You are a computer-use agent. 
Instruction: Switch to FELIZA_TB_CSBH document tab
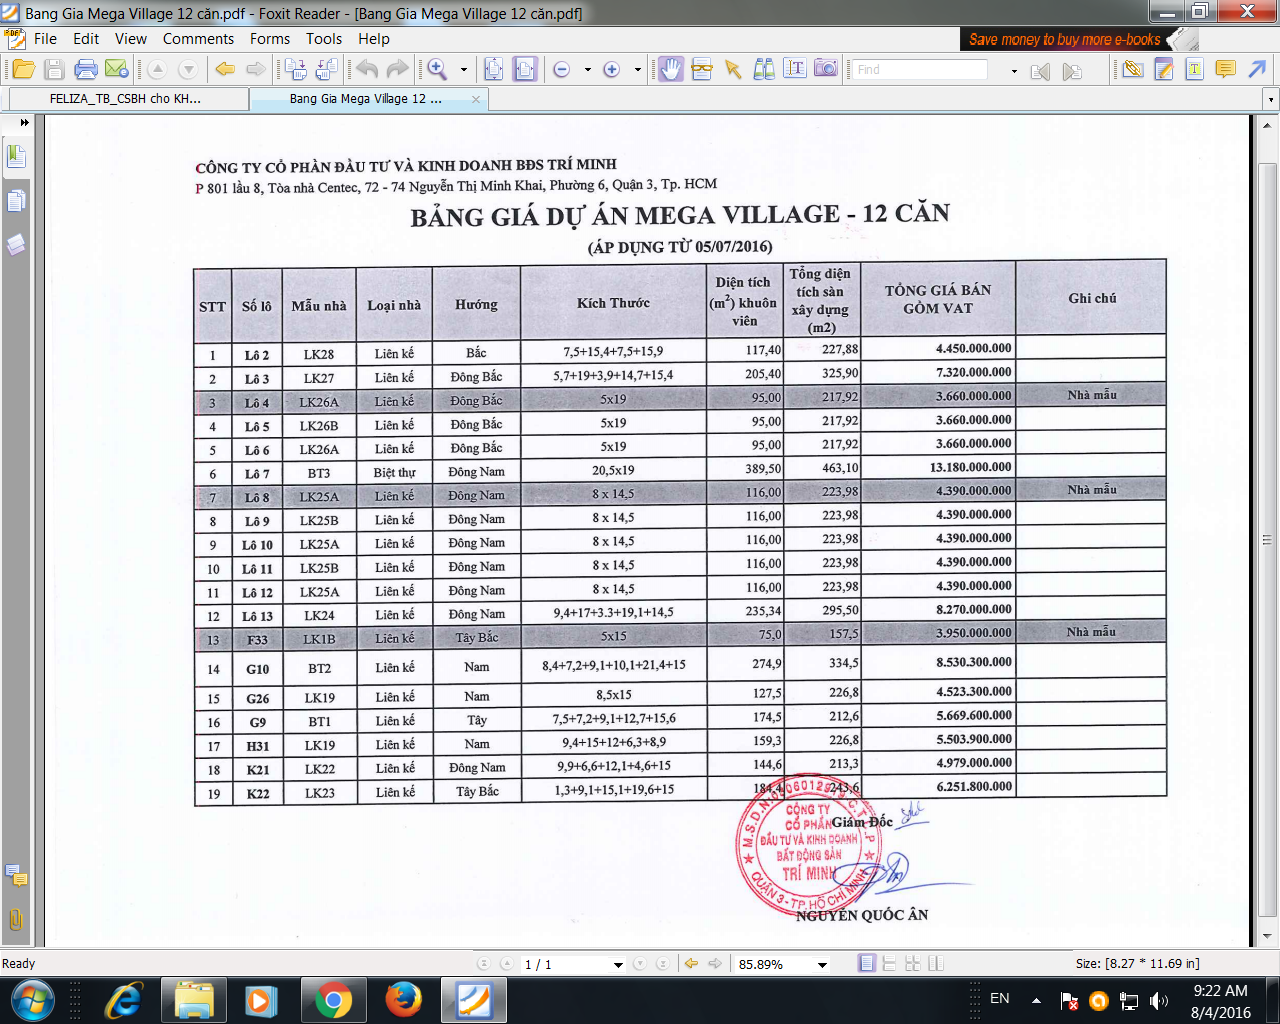pos(129,99)
